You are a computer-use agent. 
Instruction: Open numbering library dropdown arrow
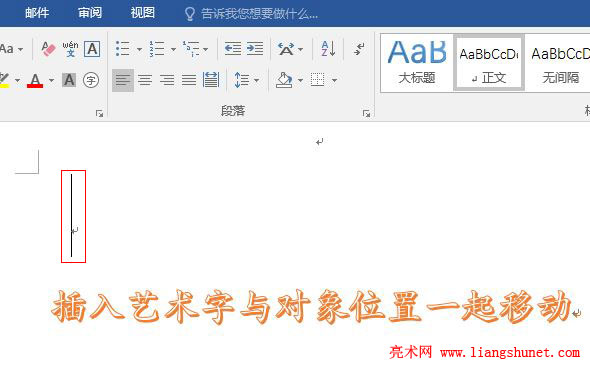(173, 49)
